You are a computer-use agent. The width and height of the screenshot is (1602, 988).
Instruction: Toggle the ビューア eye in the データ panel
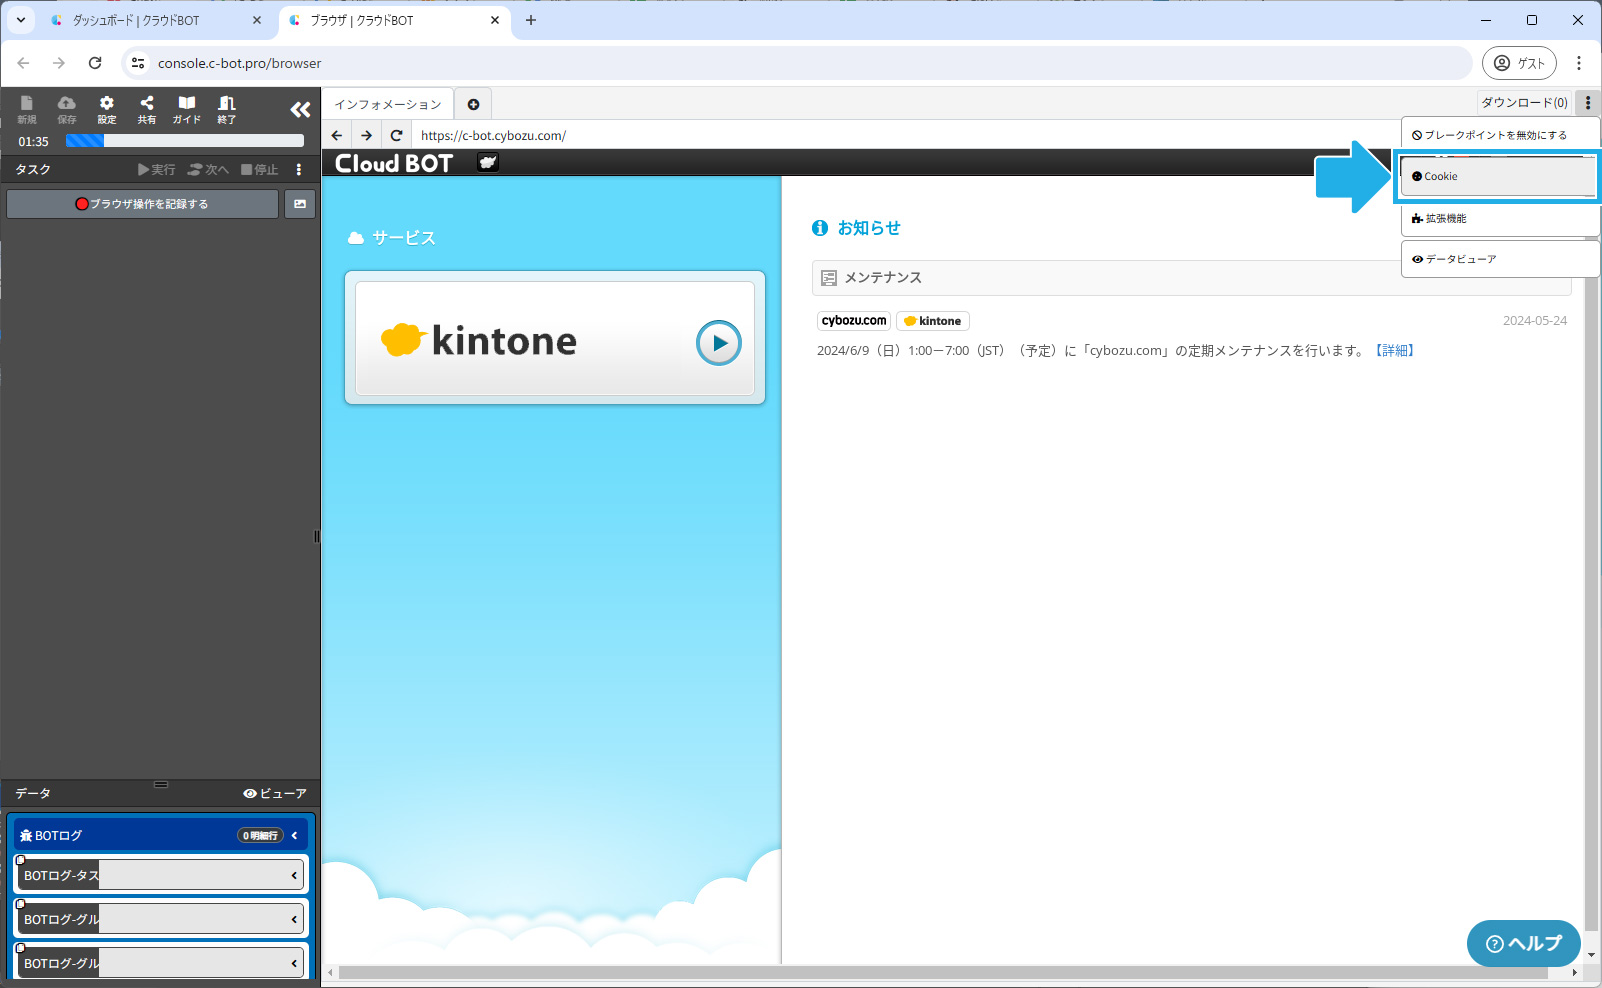tap(275, 793)
